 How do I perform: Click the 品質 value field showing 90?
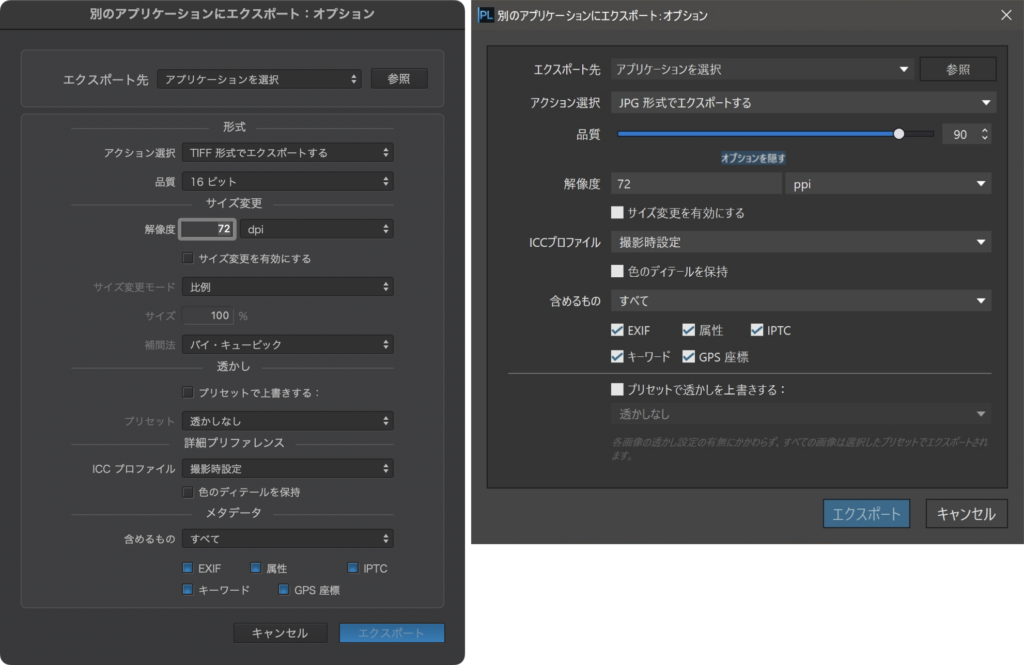960,134
